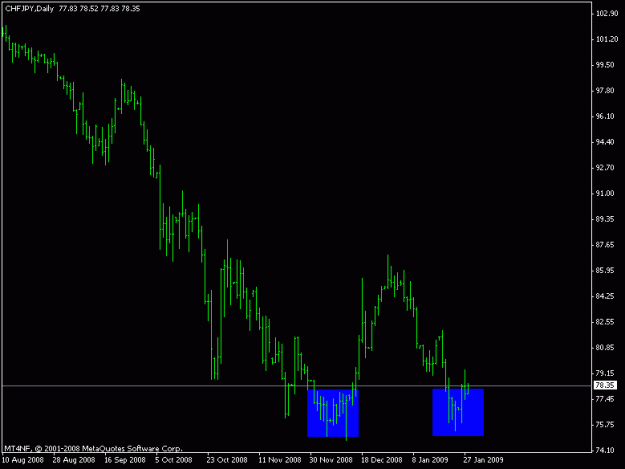Click the 8 Jan 2009 date label
This screenshot has height=469, width=625.
[430, 460]
